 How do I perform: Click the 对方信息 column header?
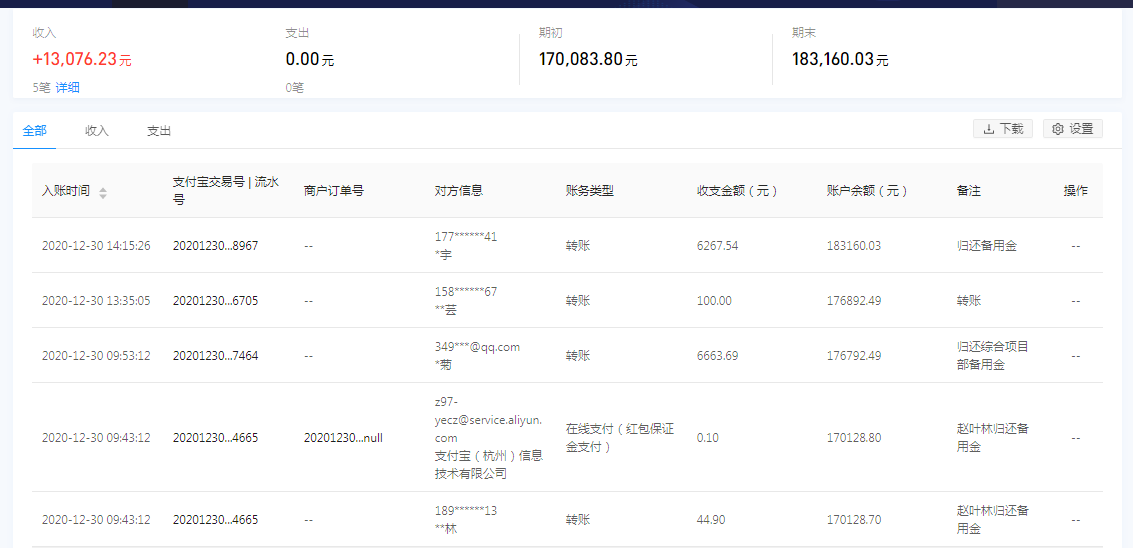[x=459, y=191]
